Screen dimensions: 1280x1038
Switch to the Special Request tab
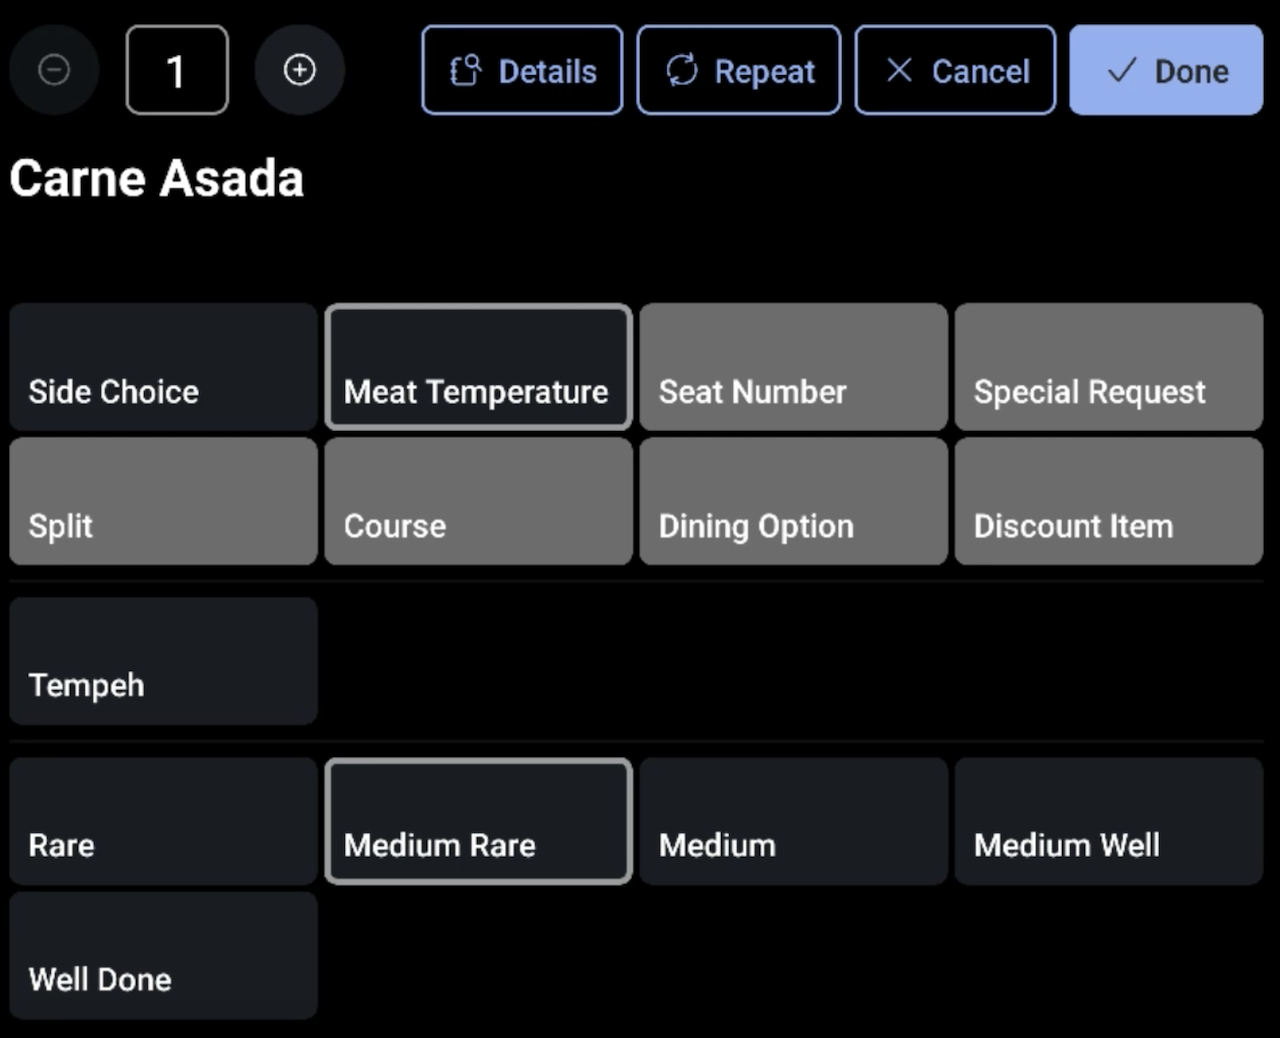point(1108,367)
